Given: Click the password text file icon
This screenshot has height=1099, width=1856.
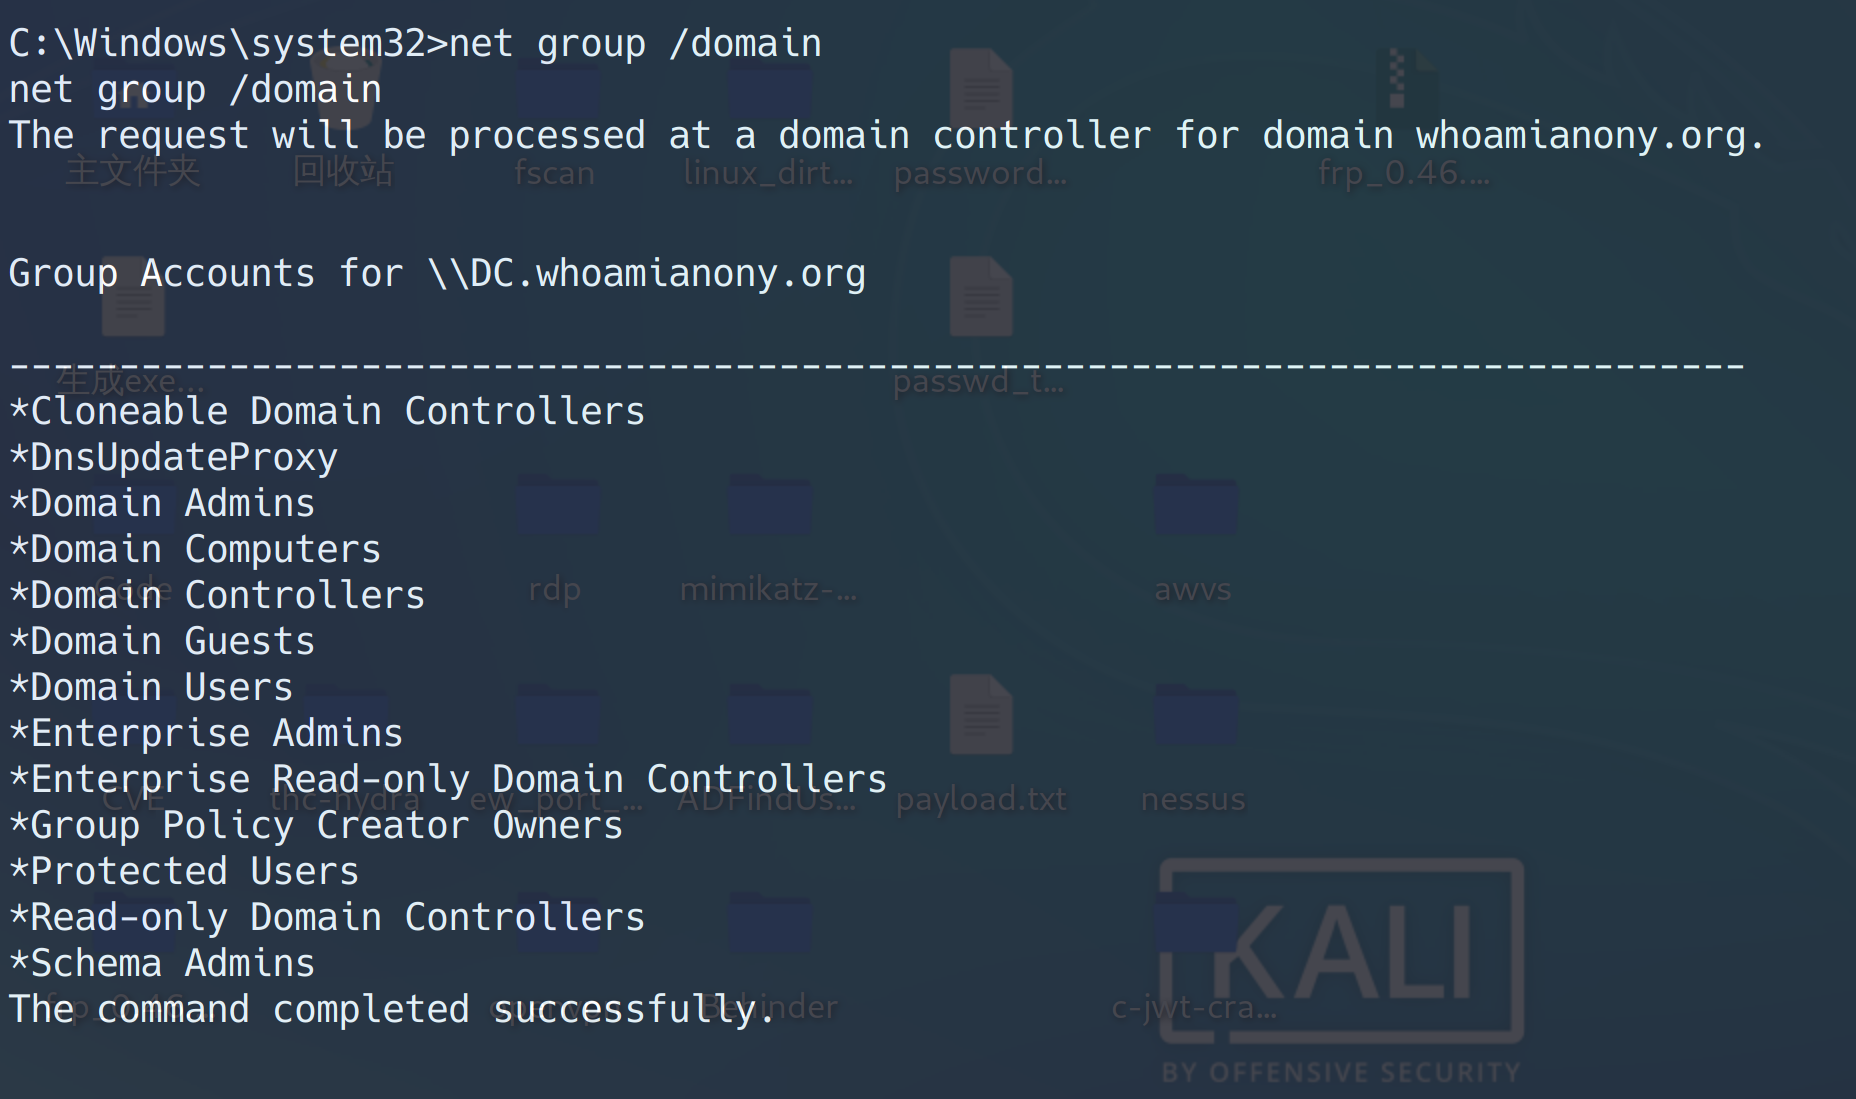Looking at the screenshot, I should (981, 90).
